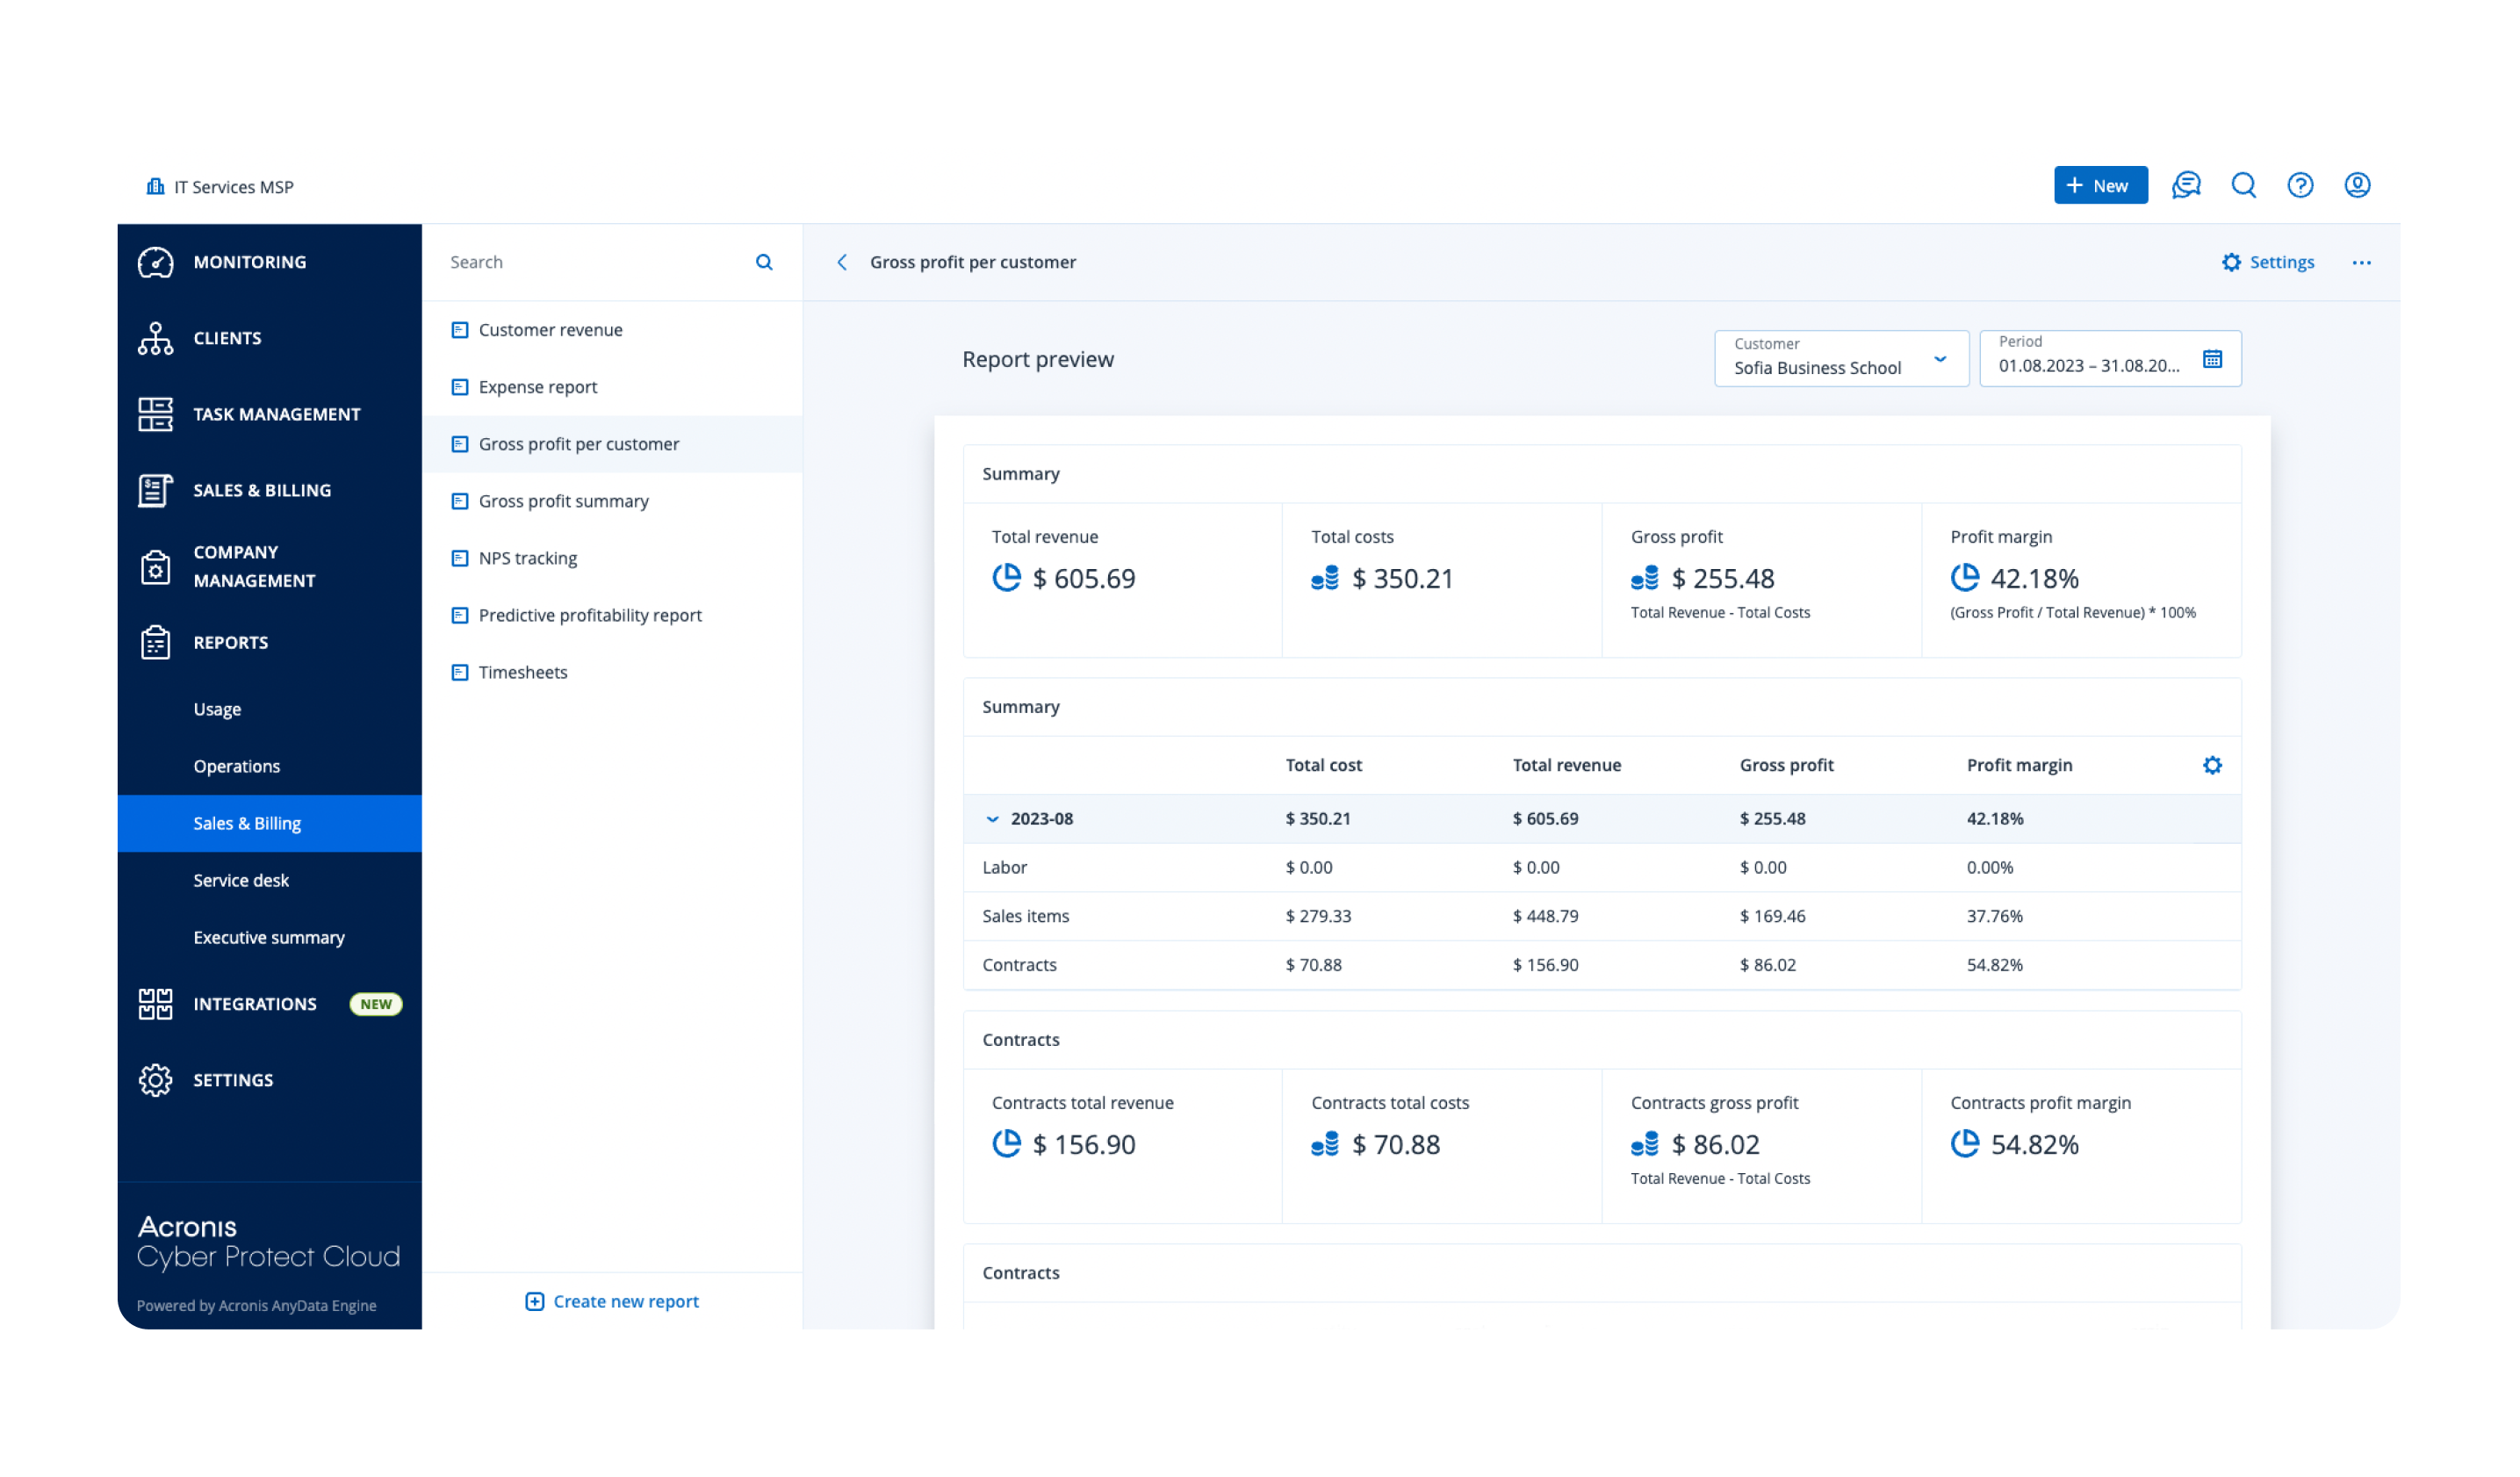The image size is (2520, 1477).
Task: Open the Service desk reports submenu item
Action: coord(241,880)
